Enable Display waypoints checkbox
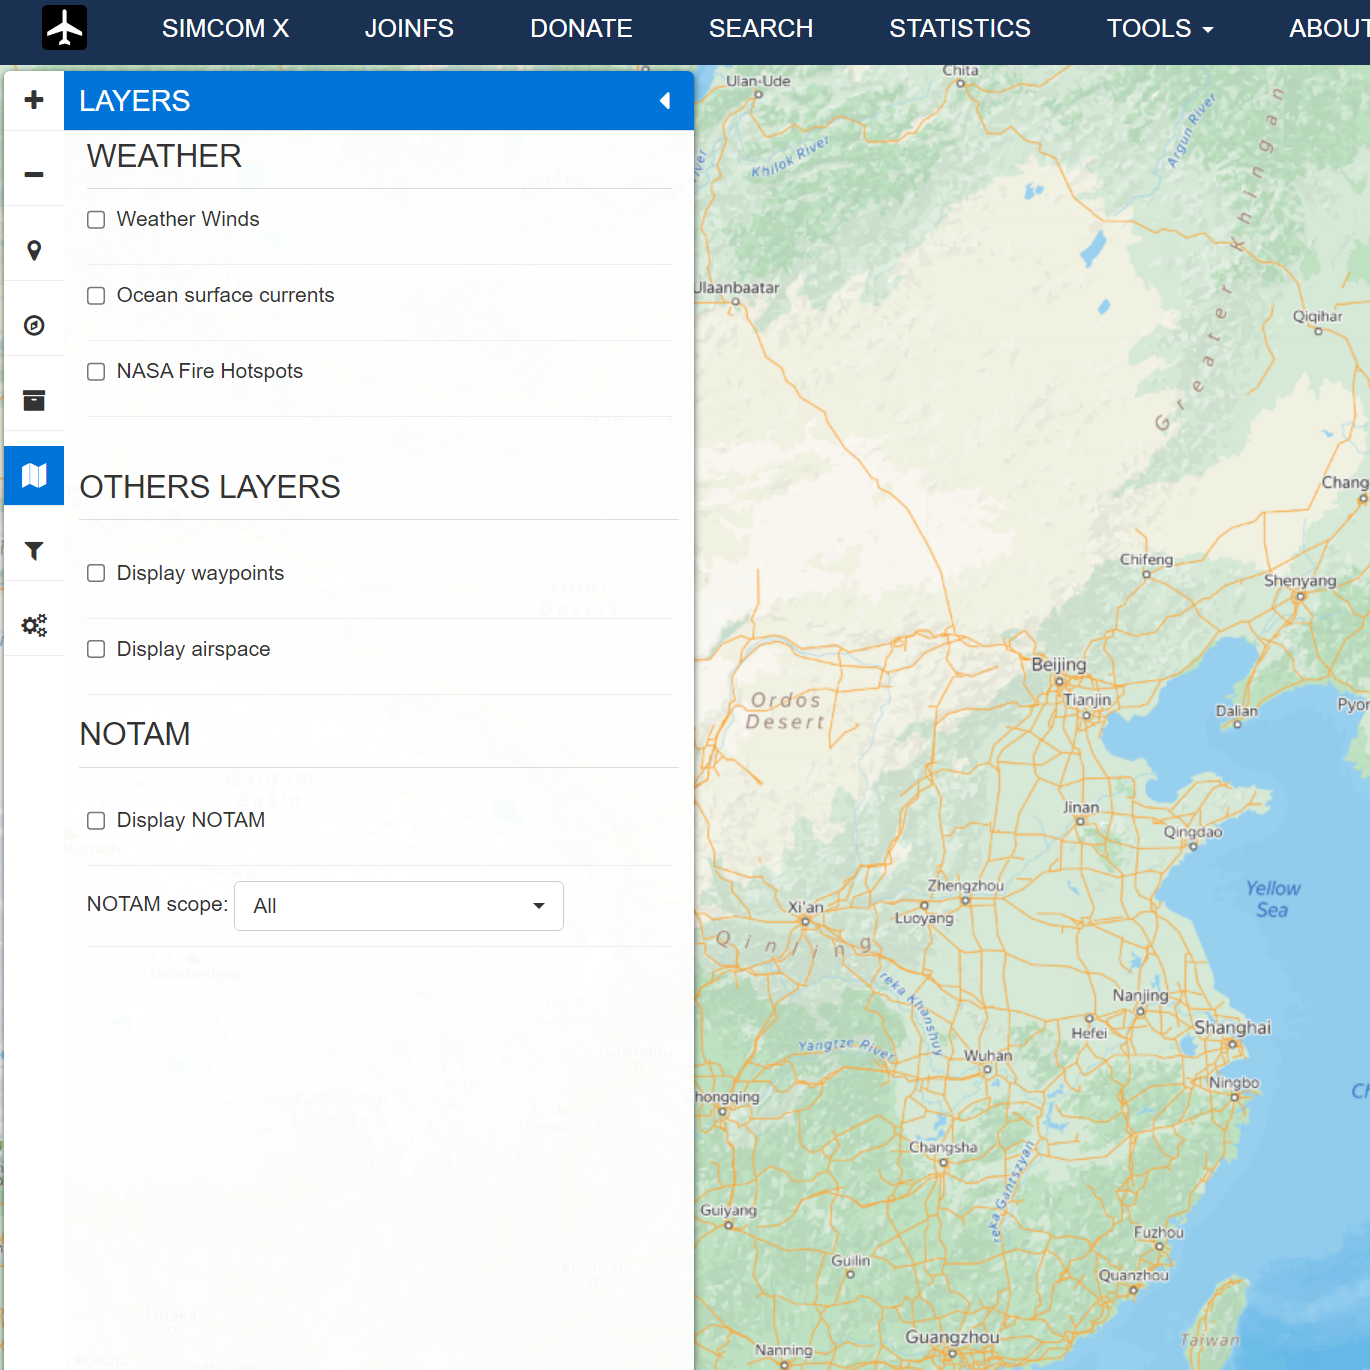 [96, 573]
